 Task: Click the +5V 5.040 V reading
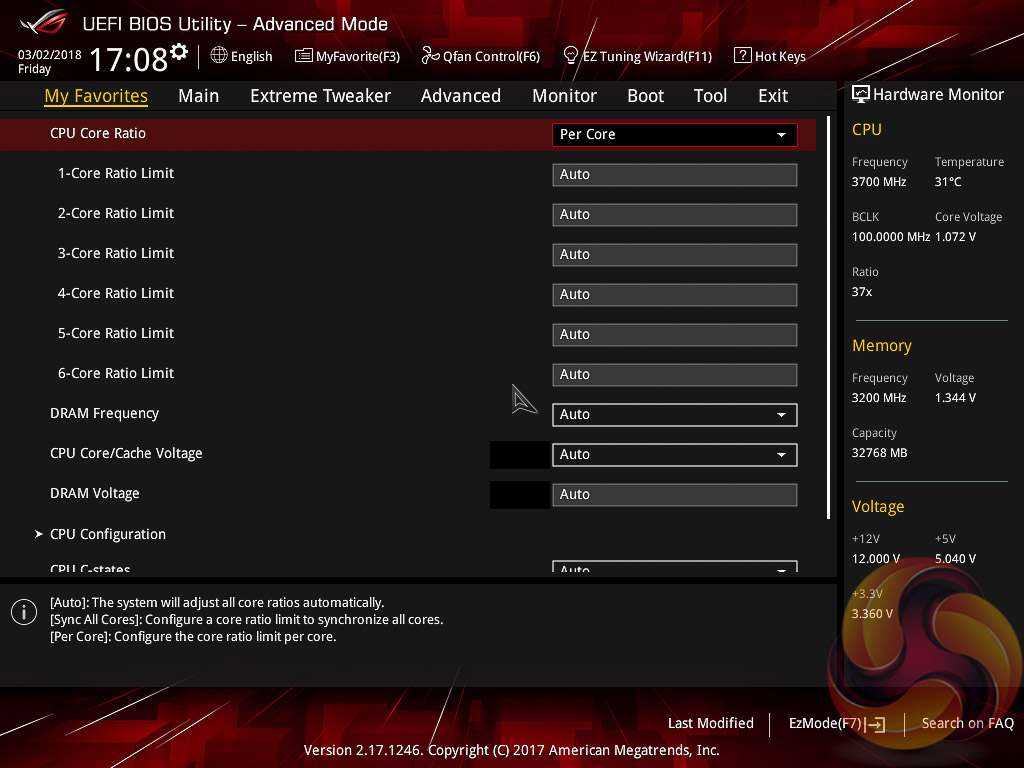click(x=955, y=559)
